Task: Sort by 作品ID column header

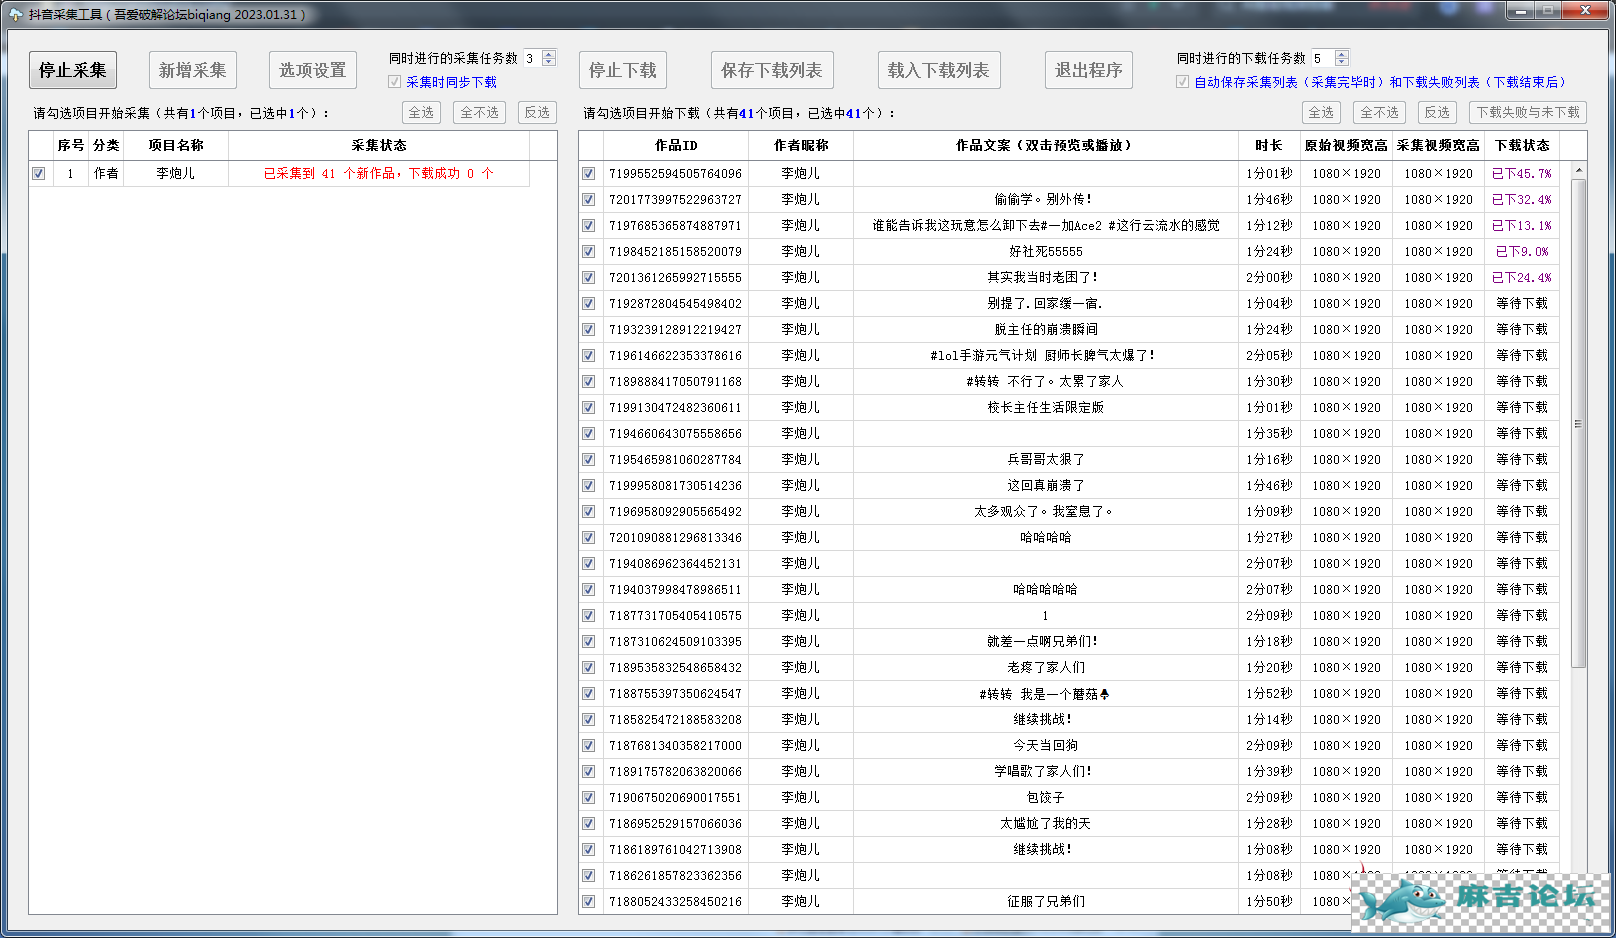Action: click(676, 145)
